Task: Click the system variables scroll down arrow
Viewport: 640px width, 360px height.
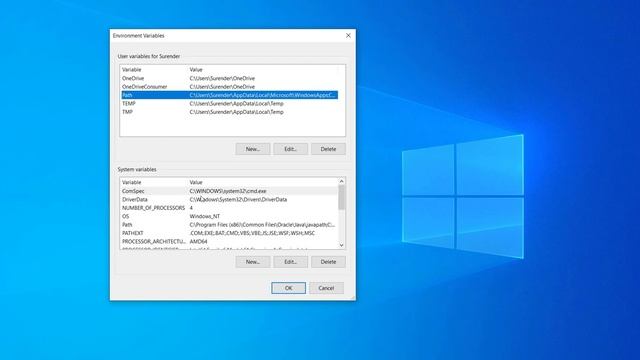Action: (342, 245)
